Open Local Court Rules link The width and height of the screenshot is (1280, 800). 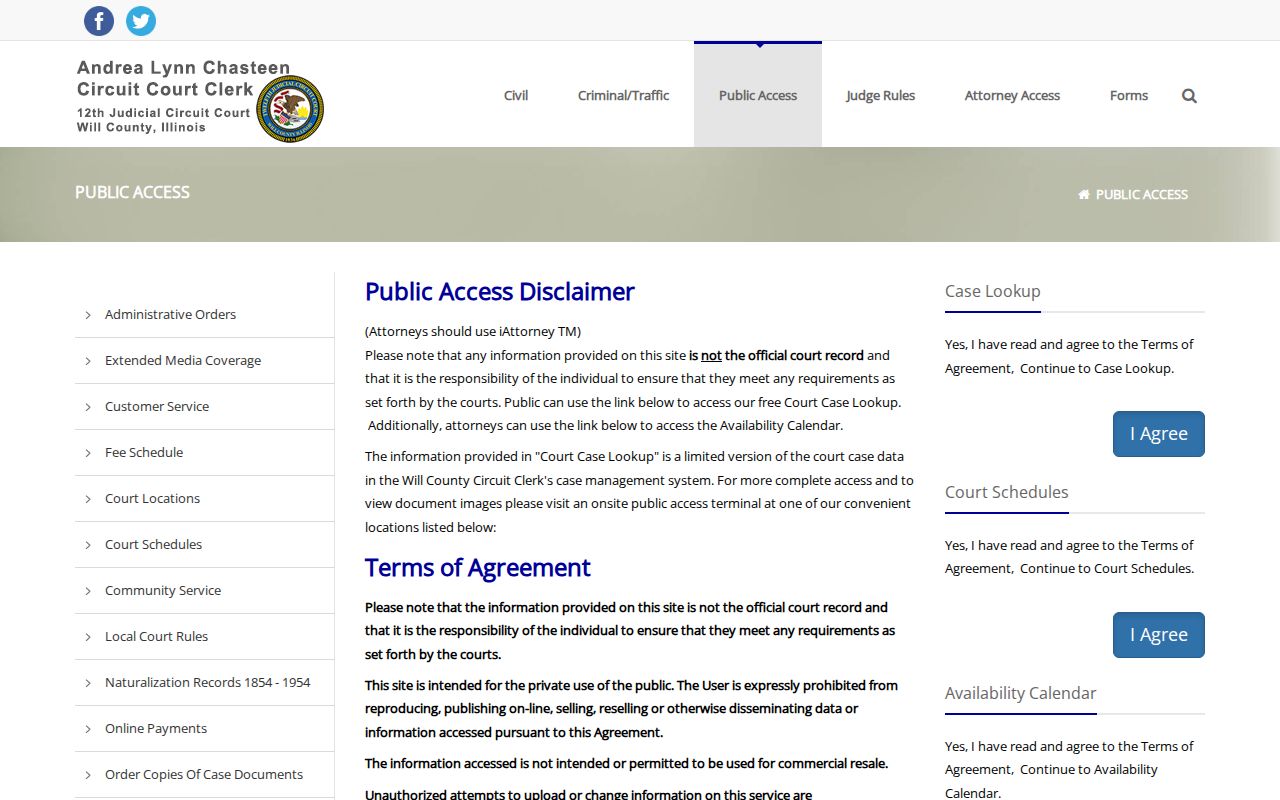(157, 636)
